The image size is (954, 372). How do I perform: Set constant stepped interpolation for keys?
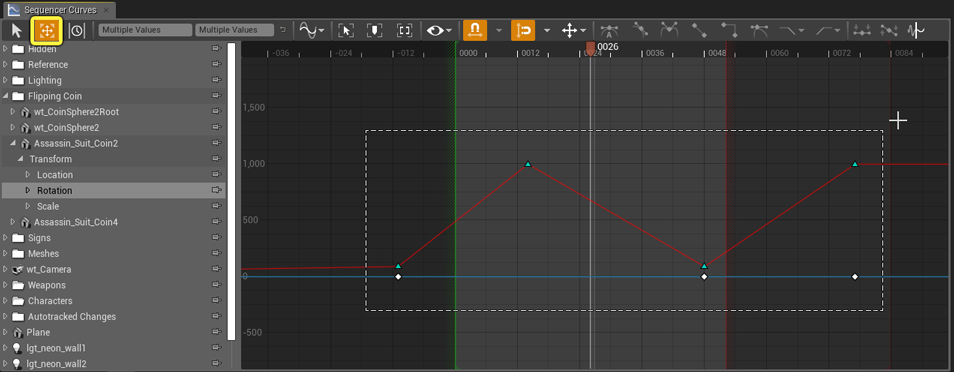click(729, 30)
